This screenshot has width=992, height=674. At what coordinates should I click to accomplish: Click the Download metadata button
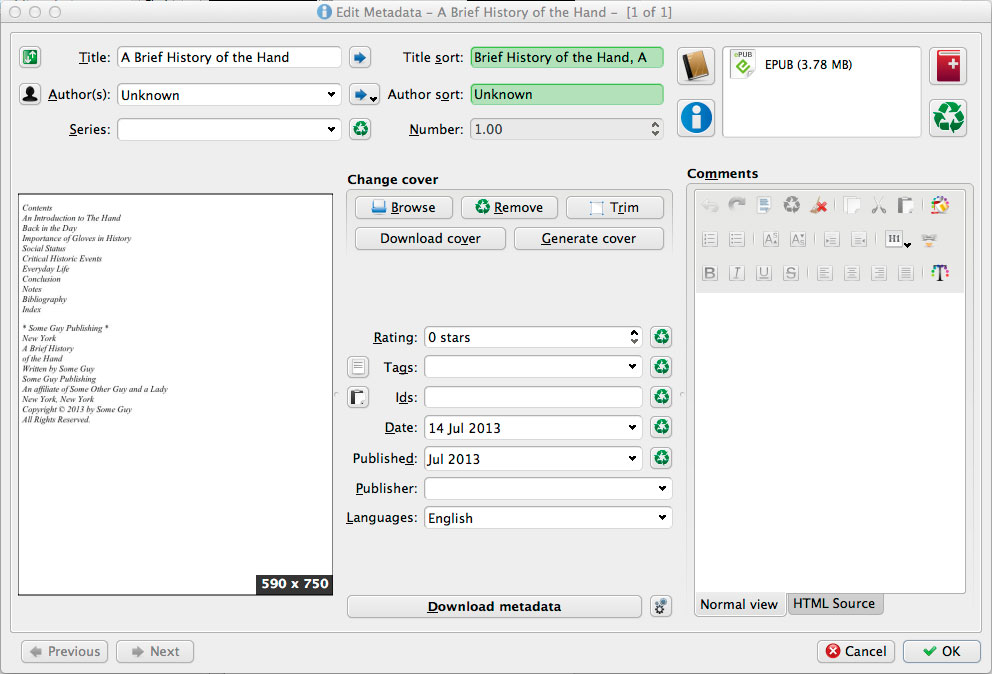[494, 606]
